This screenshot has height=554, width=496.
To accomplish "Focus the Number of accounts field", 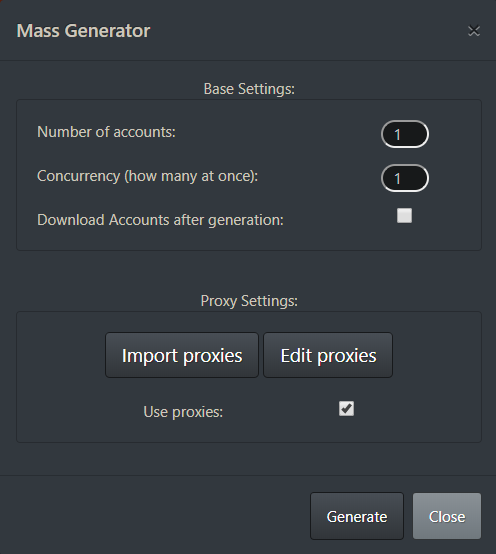I will coord(405,134).
